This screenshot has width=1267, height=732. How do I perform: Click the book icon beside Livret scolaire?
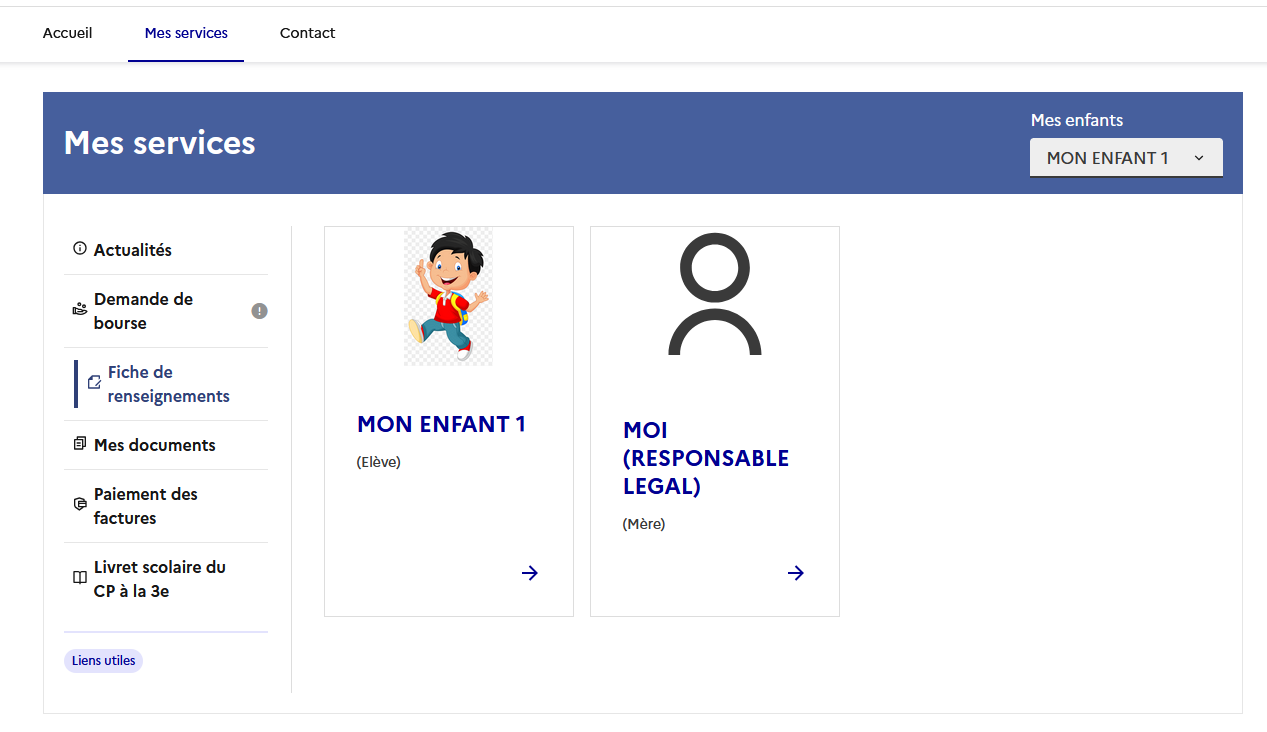80,578
